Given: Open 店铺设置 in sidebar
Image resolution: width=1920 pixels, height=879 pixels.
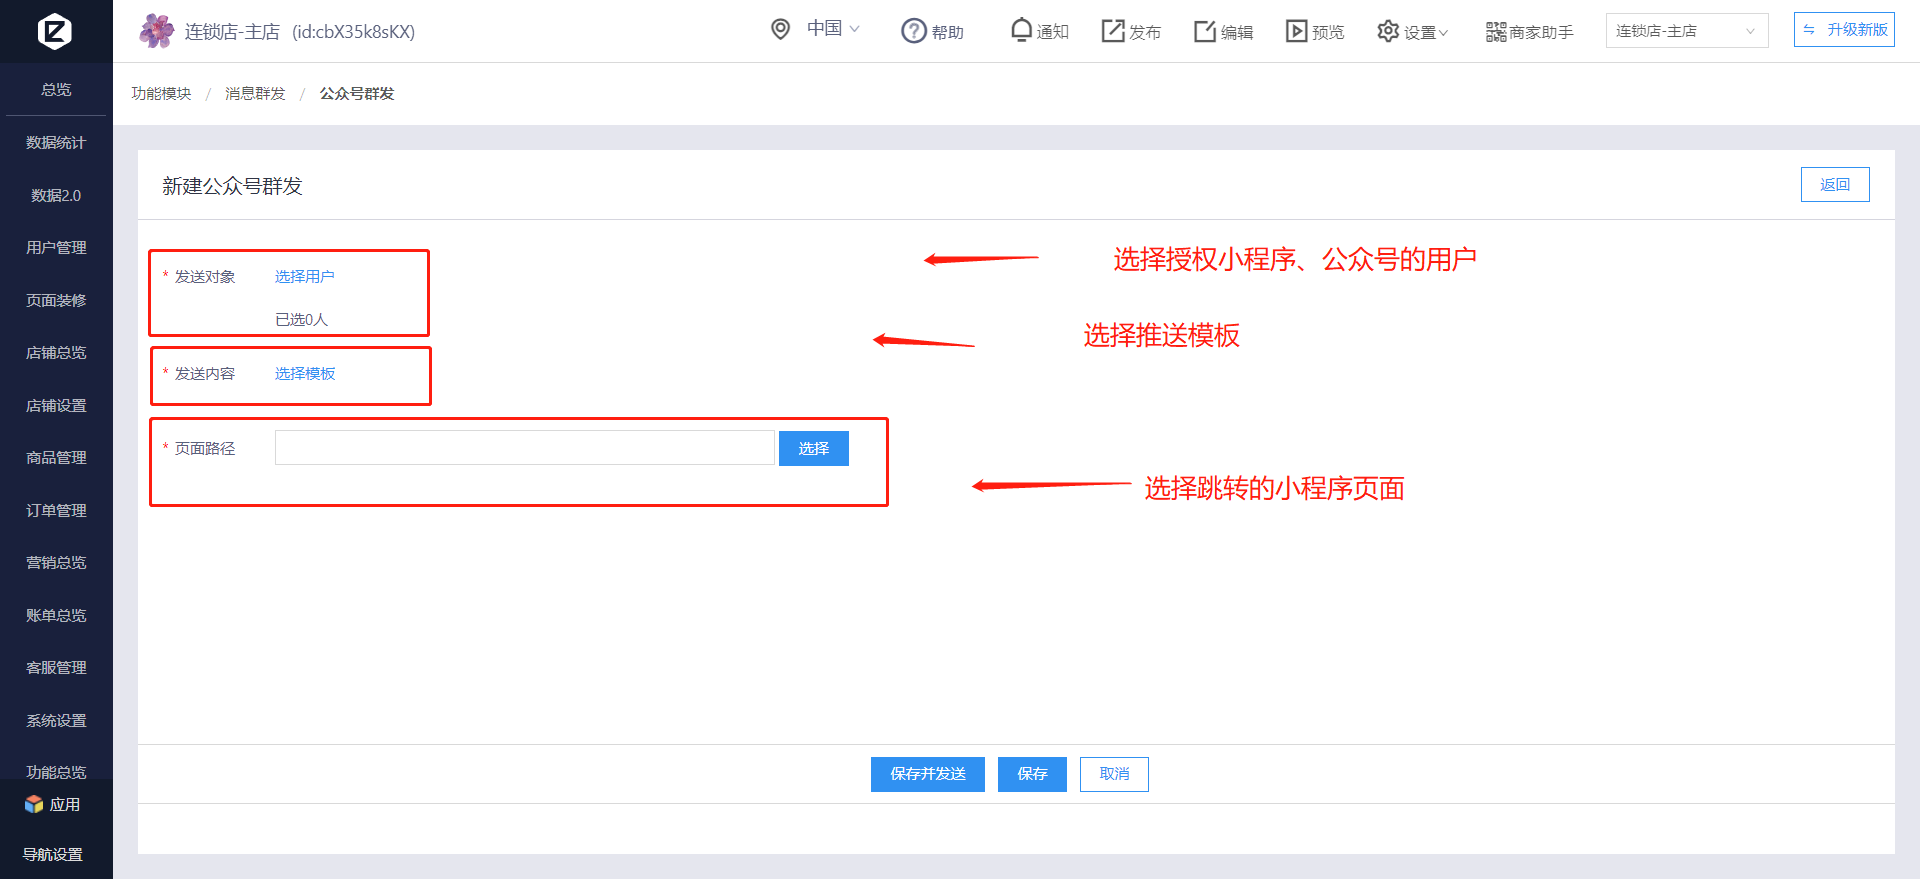Looking at the screenshot, I should [56, 406].
